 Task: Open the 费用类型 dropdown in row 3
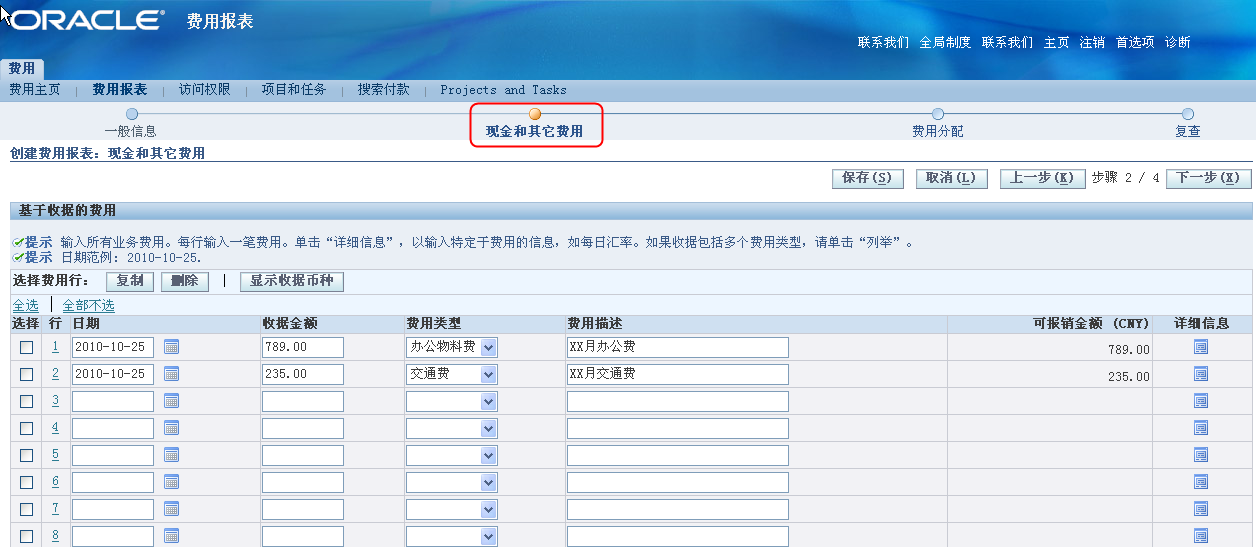(452, 401)
